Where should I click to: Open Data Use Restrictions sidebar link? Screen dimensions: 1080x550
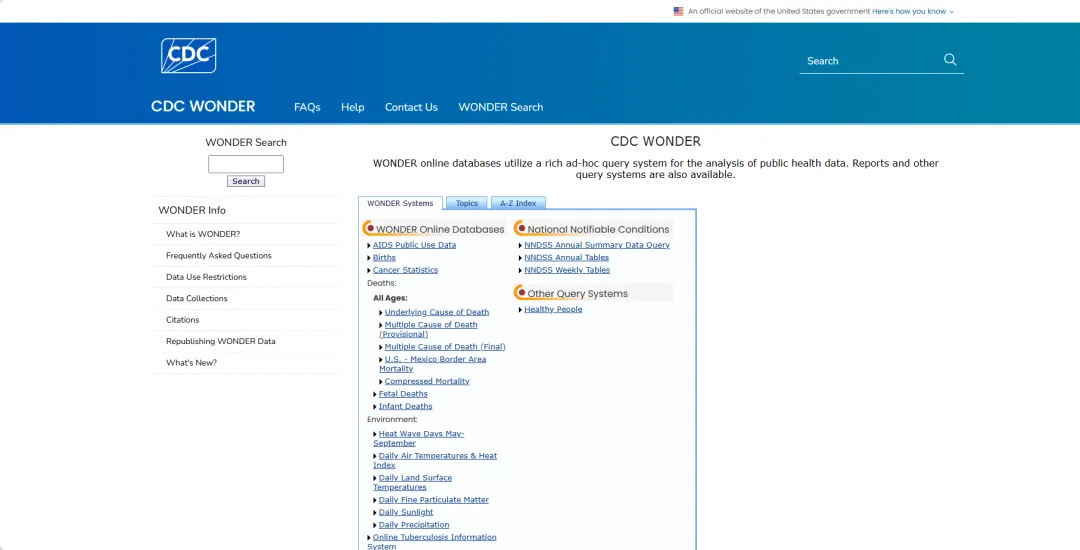coord(206,277)
